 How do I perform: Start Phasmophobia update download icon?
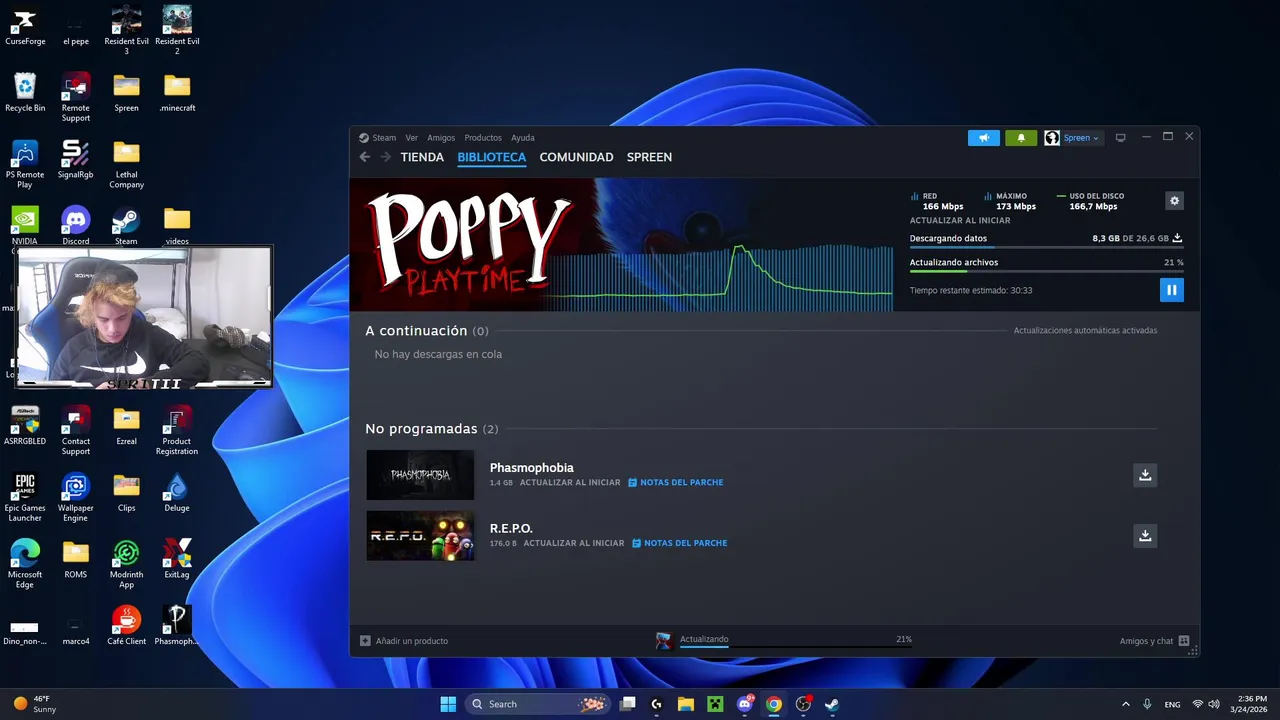(1145, 475)
